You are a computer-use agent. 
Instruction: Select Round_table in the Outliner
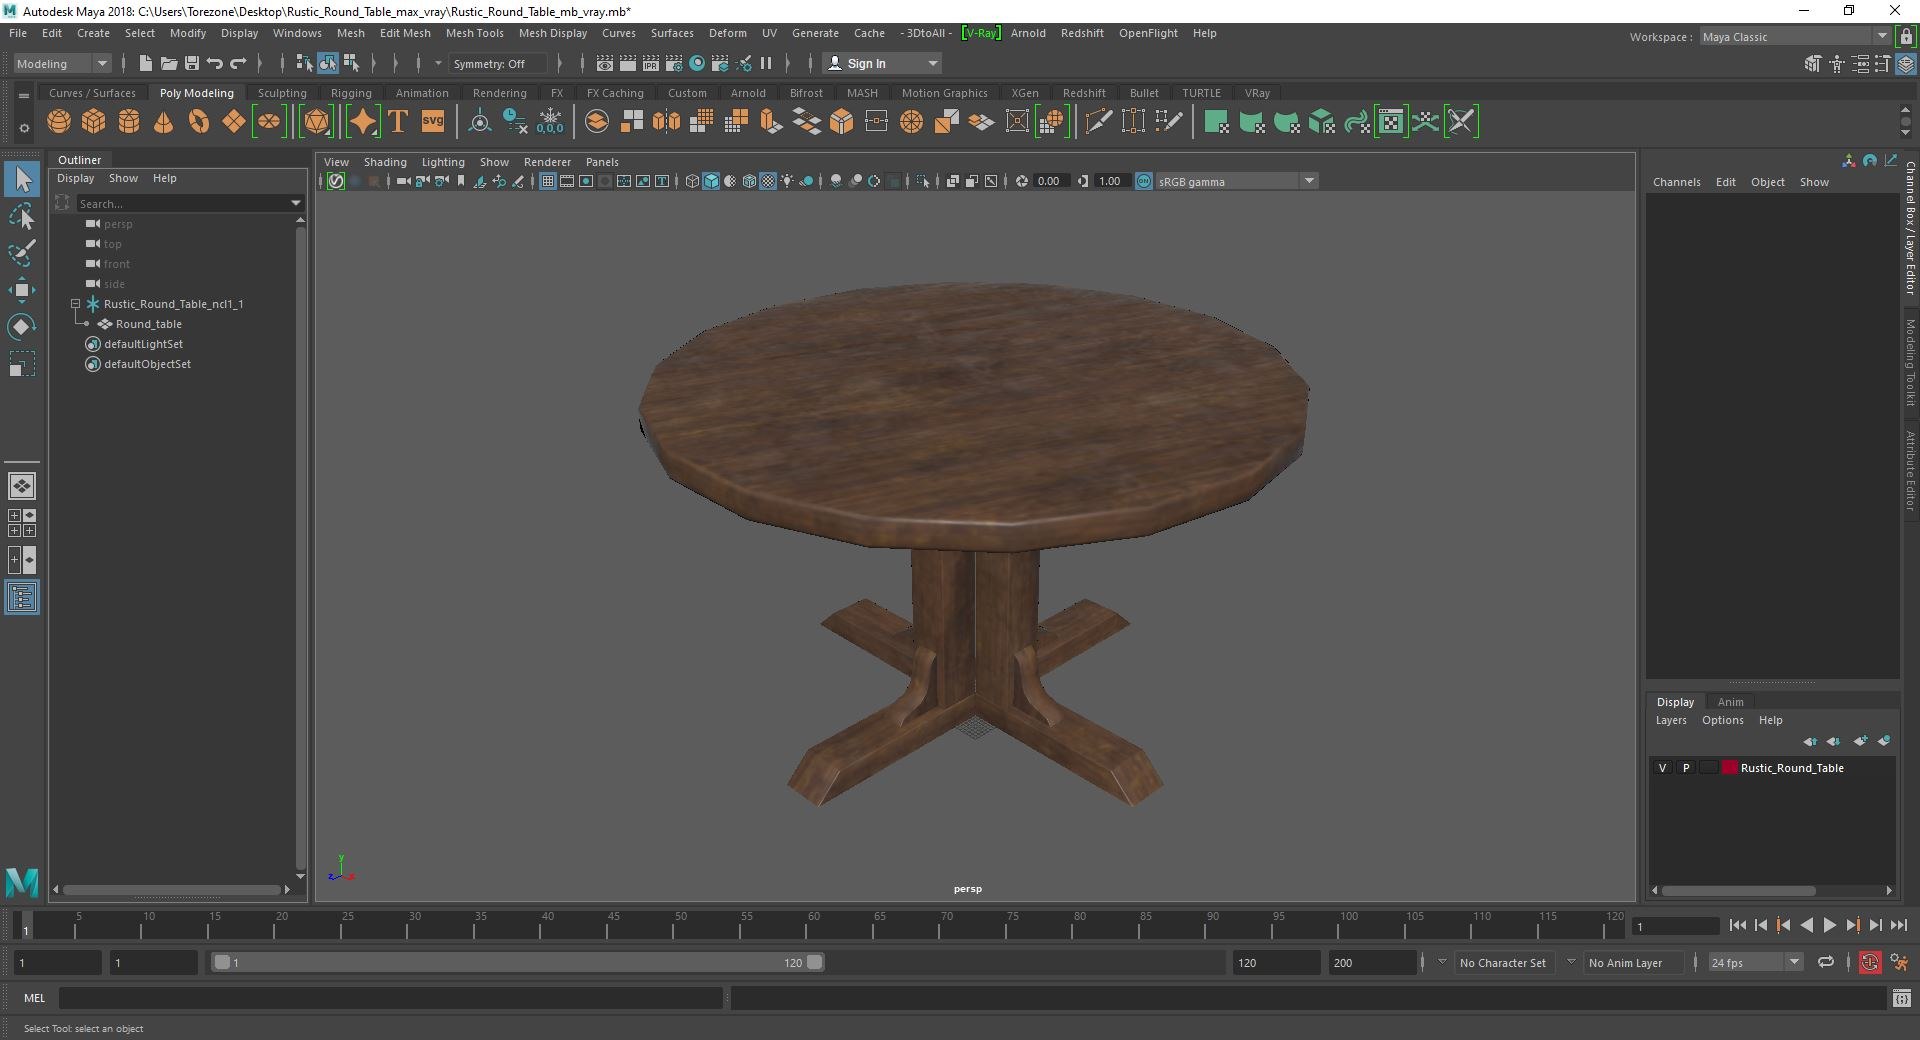(148, 324)
